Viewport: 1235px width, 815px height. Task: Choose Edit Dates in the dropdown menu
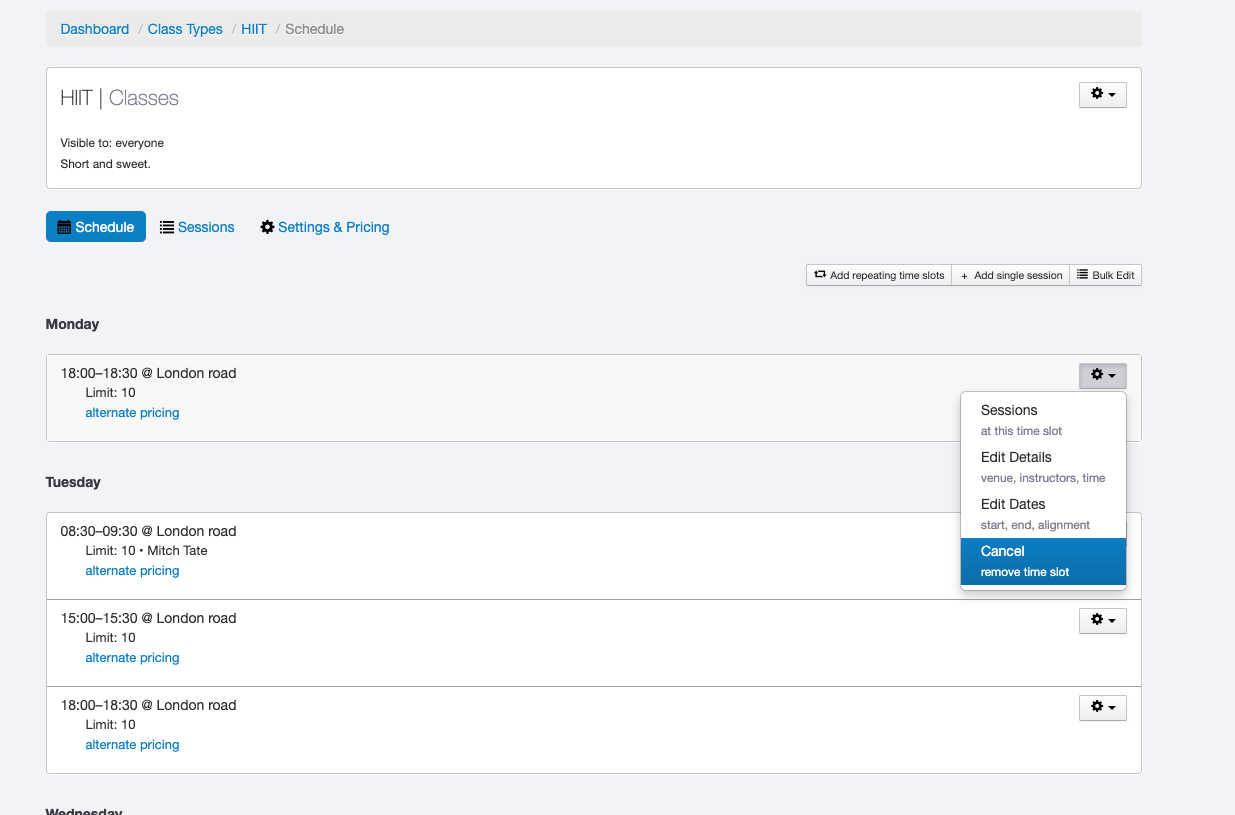pyautogui.click(x=1042, y=513)
